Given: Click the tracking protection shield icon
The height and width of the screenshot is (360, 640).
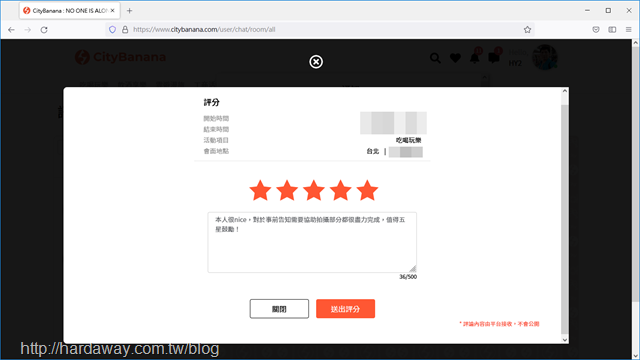Looking at the screenshot, I should pyautogui.click(x=113, y=29).
